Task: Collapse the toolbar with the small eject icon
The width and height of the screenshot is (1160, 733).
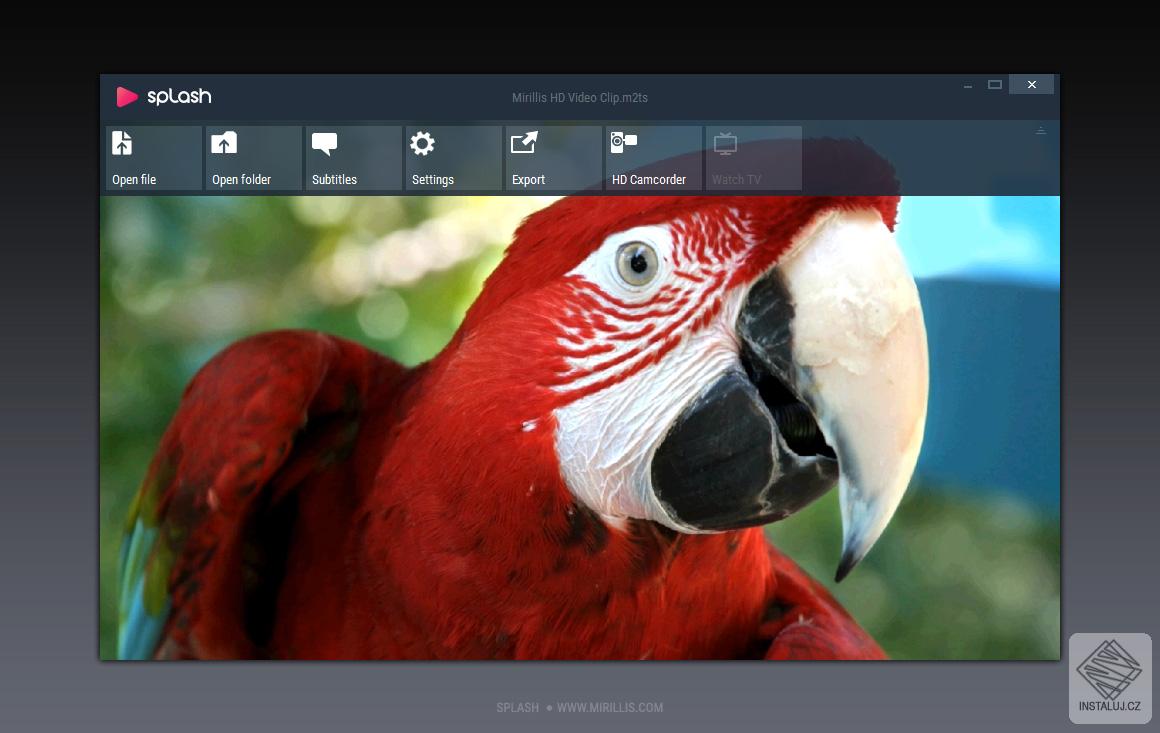Action: (1041, 131)
